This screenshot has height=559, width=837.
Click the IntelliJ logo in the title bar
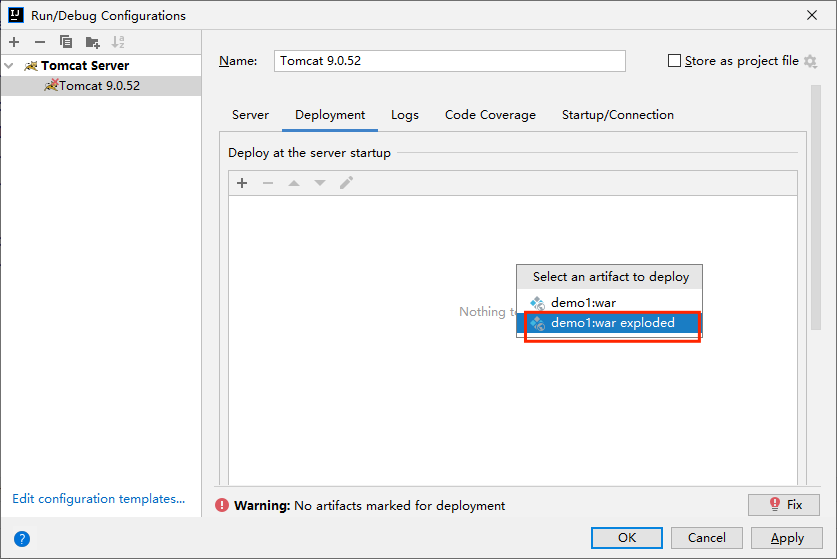pos(16,15)
